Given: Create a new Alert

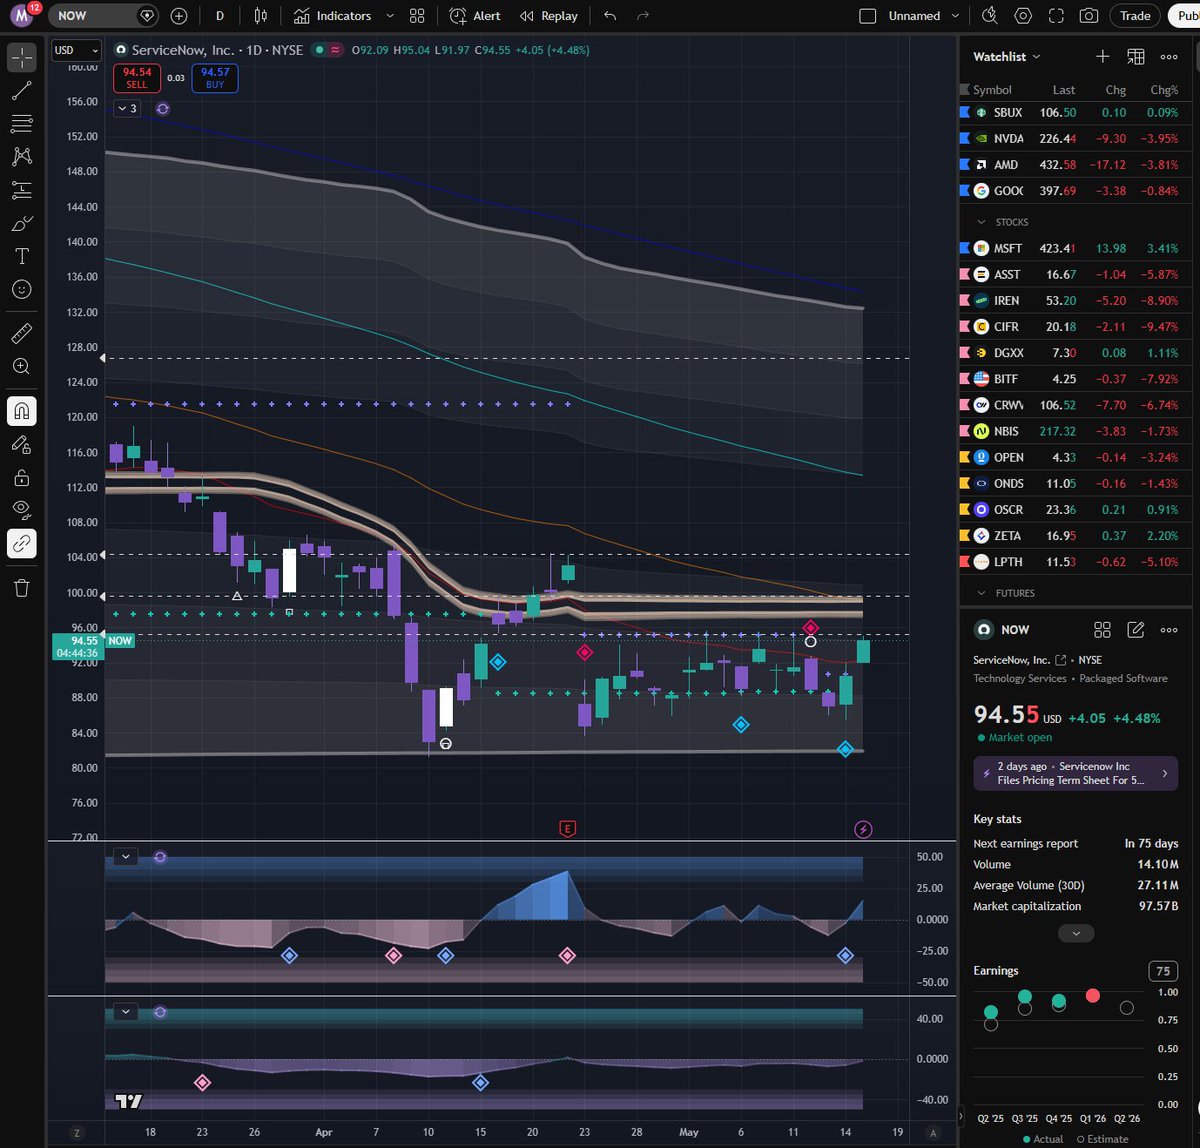Looking at the screenshot, I should click(475, 16).
